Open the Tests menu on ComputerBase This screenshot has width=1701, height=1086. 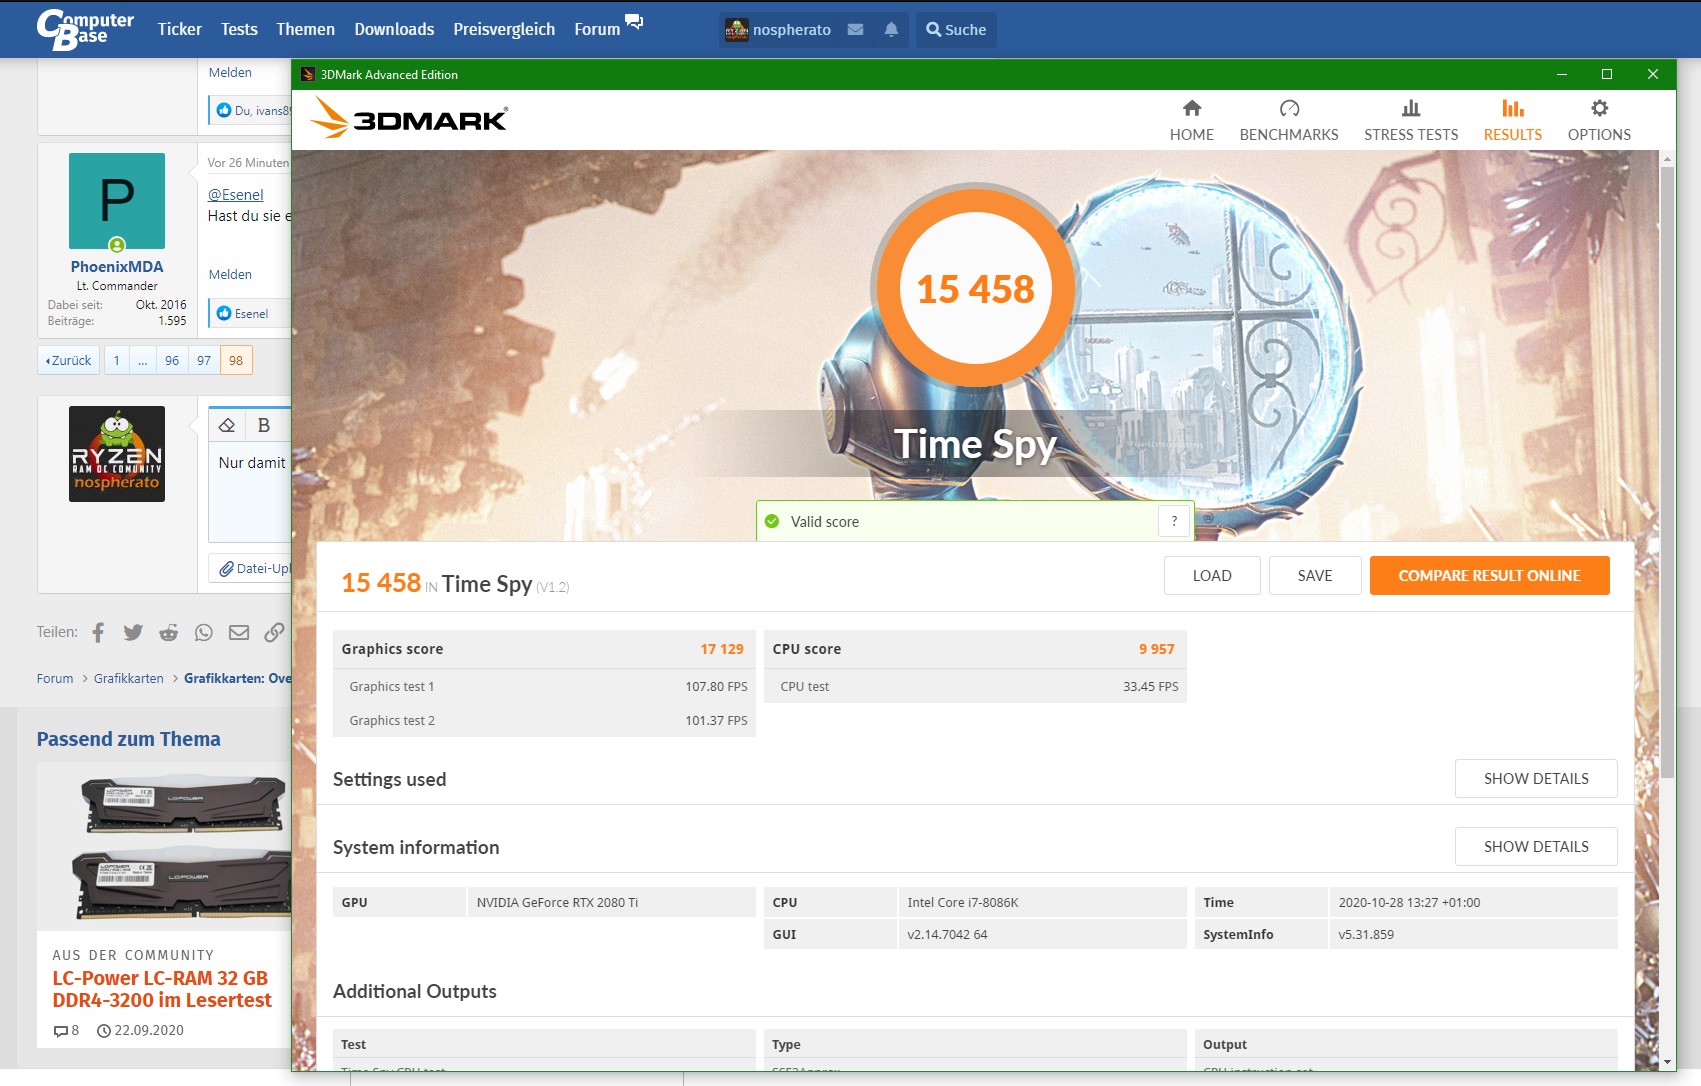(239, 29)
